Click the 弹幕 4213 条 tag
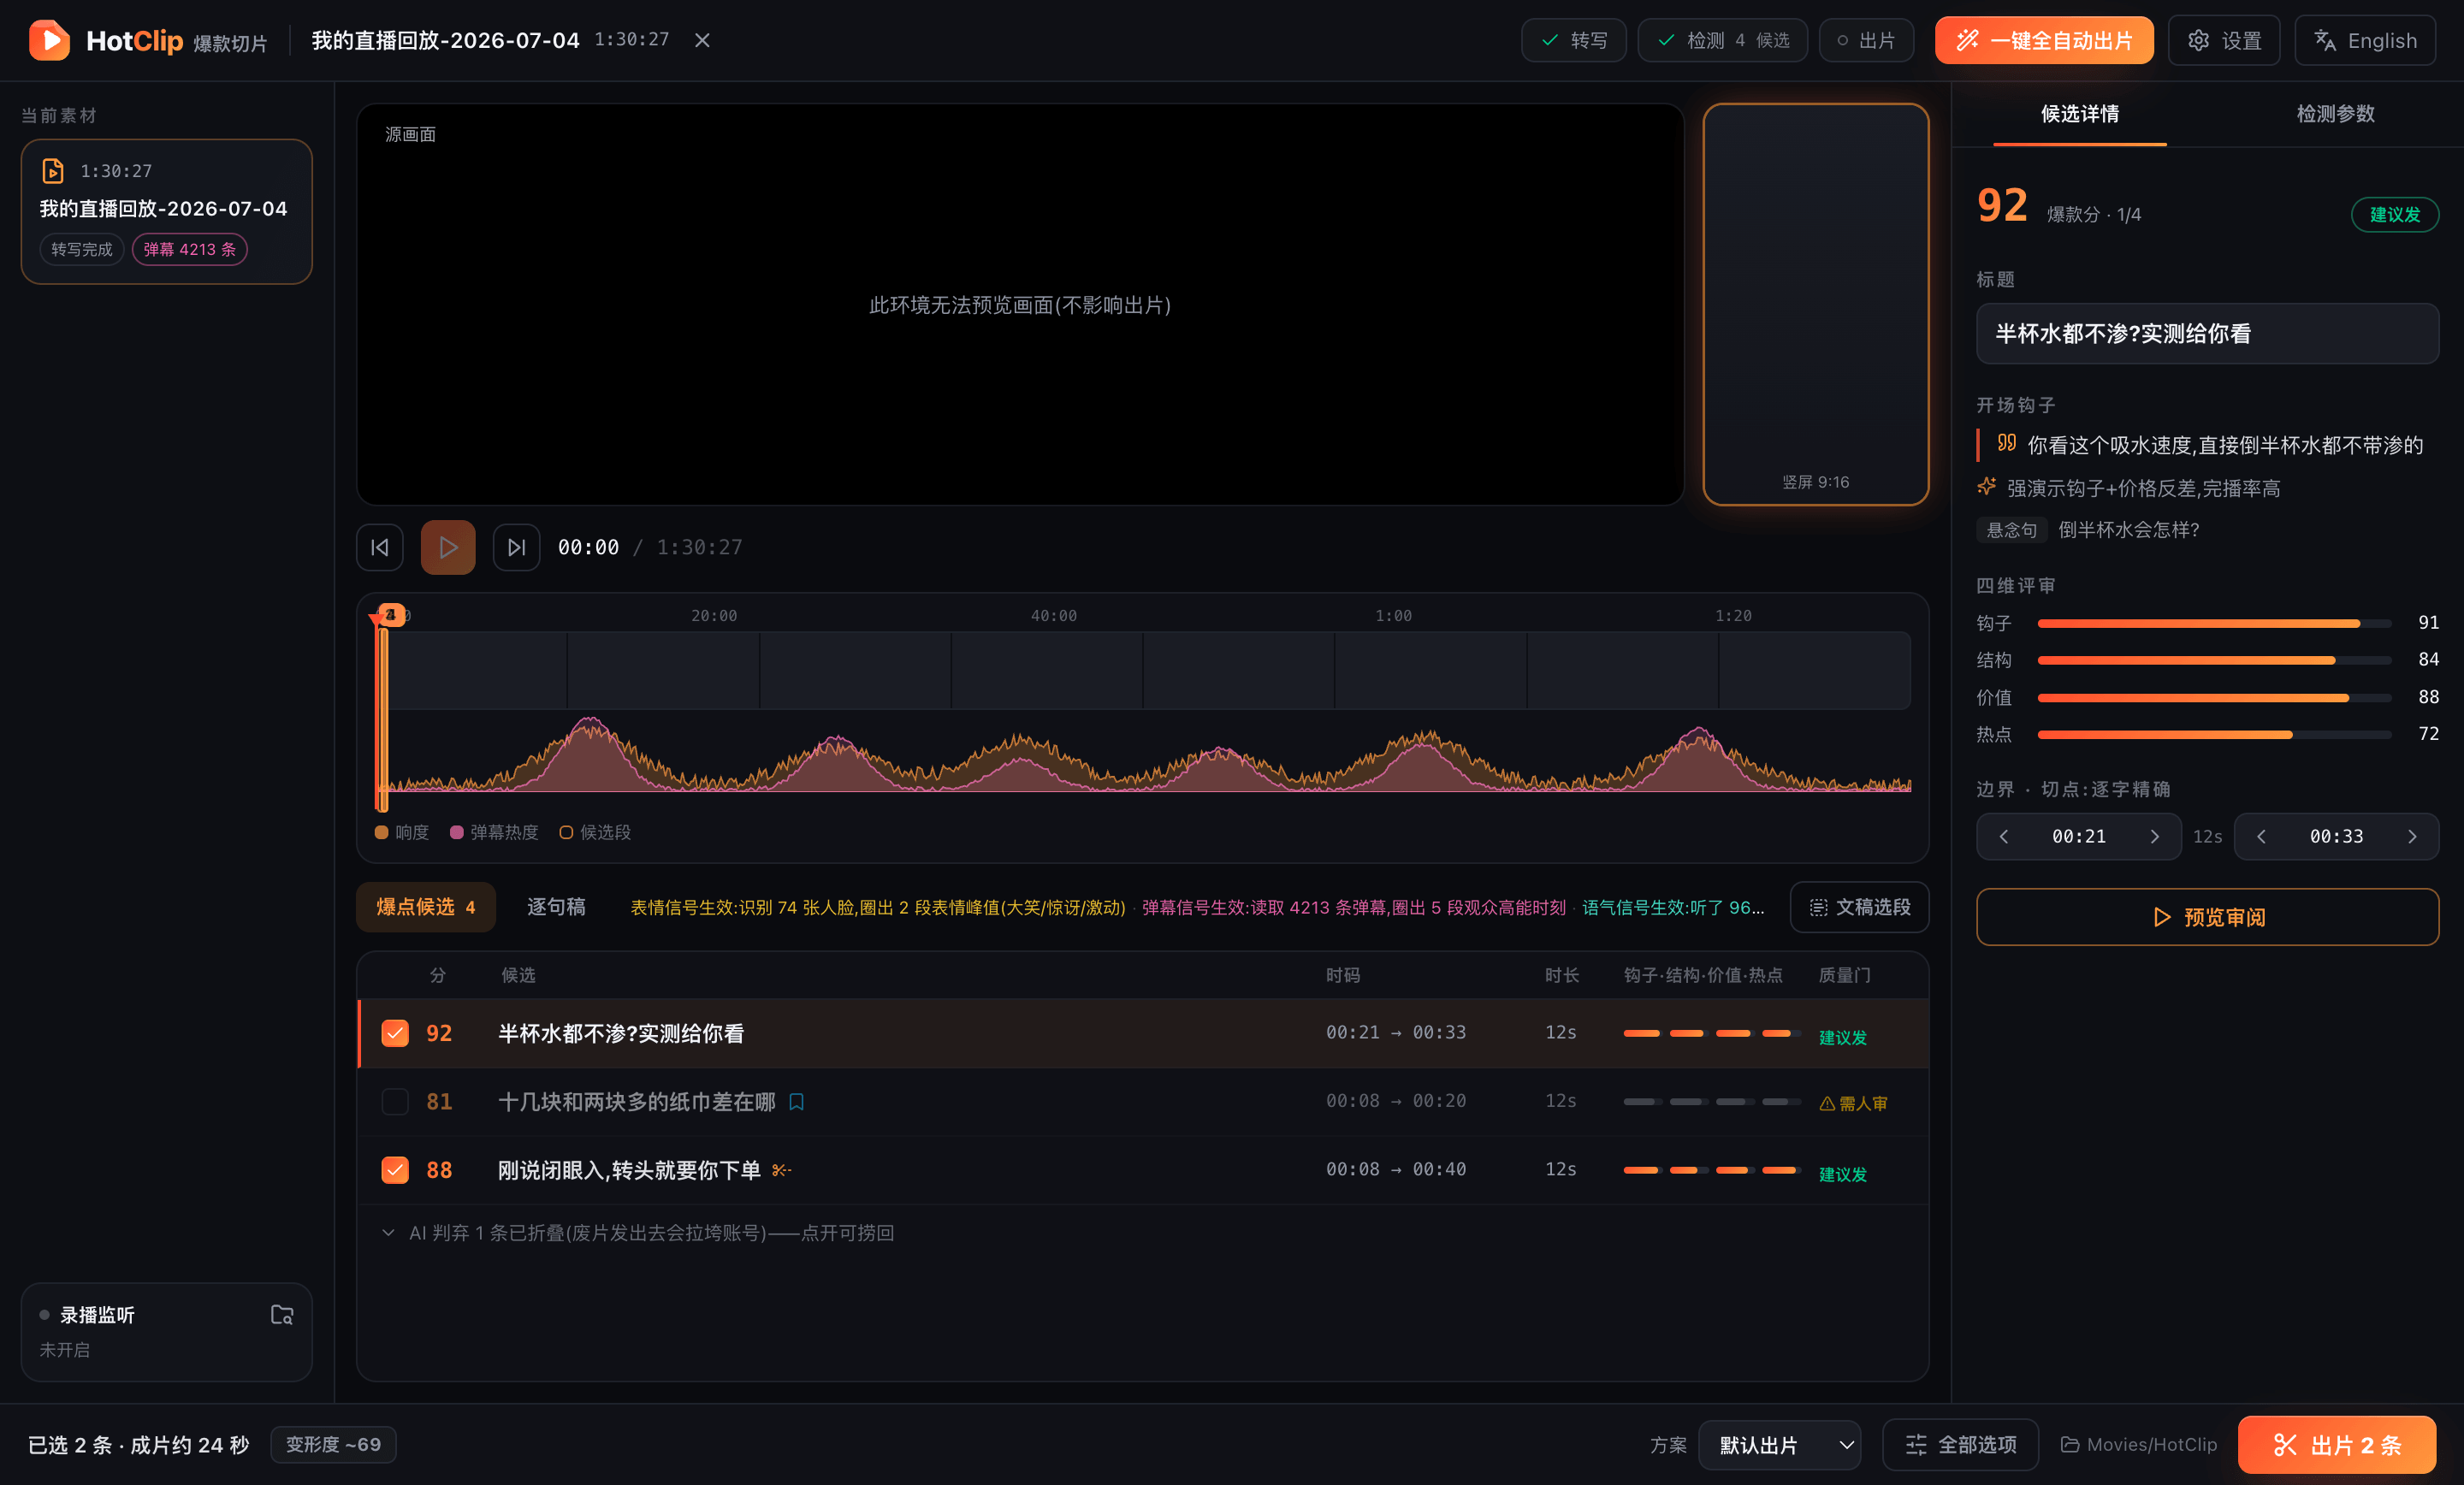The image size is (2464, 1485). [x=189, y=249]
